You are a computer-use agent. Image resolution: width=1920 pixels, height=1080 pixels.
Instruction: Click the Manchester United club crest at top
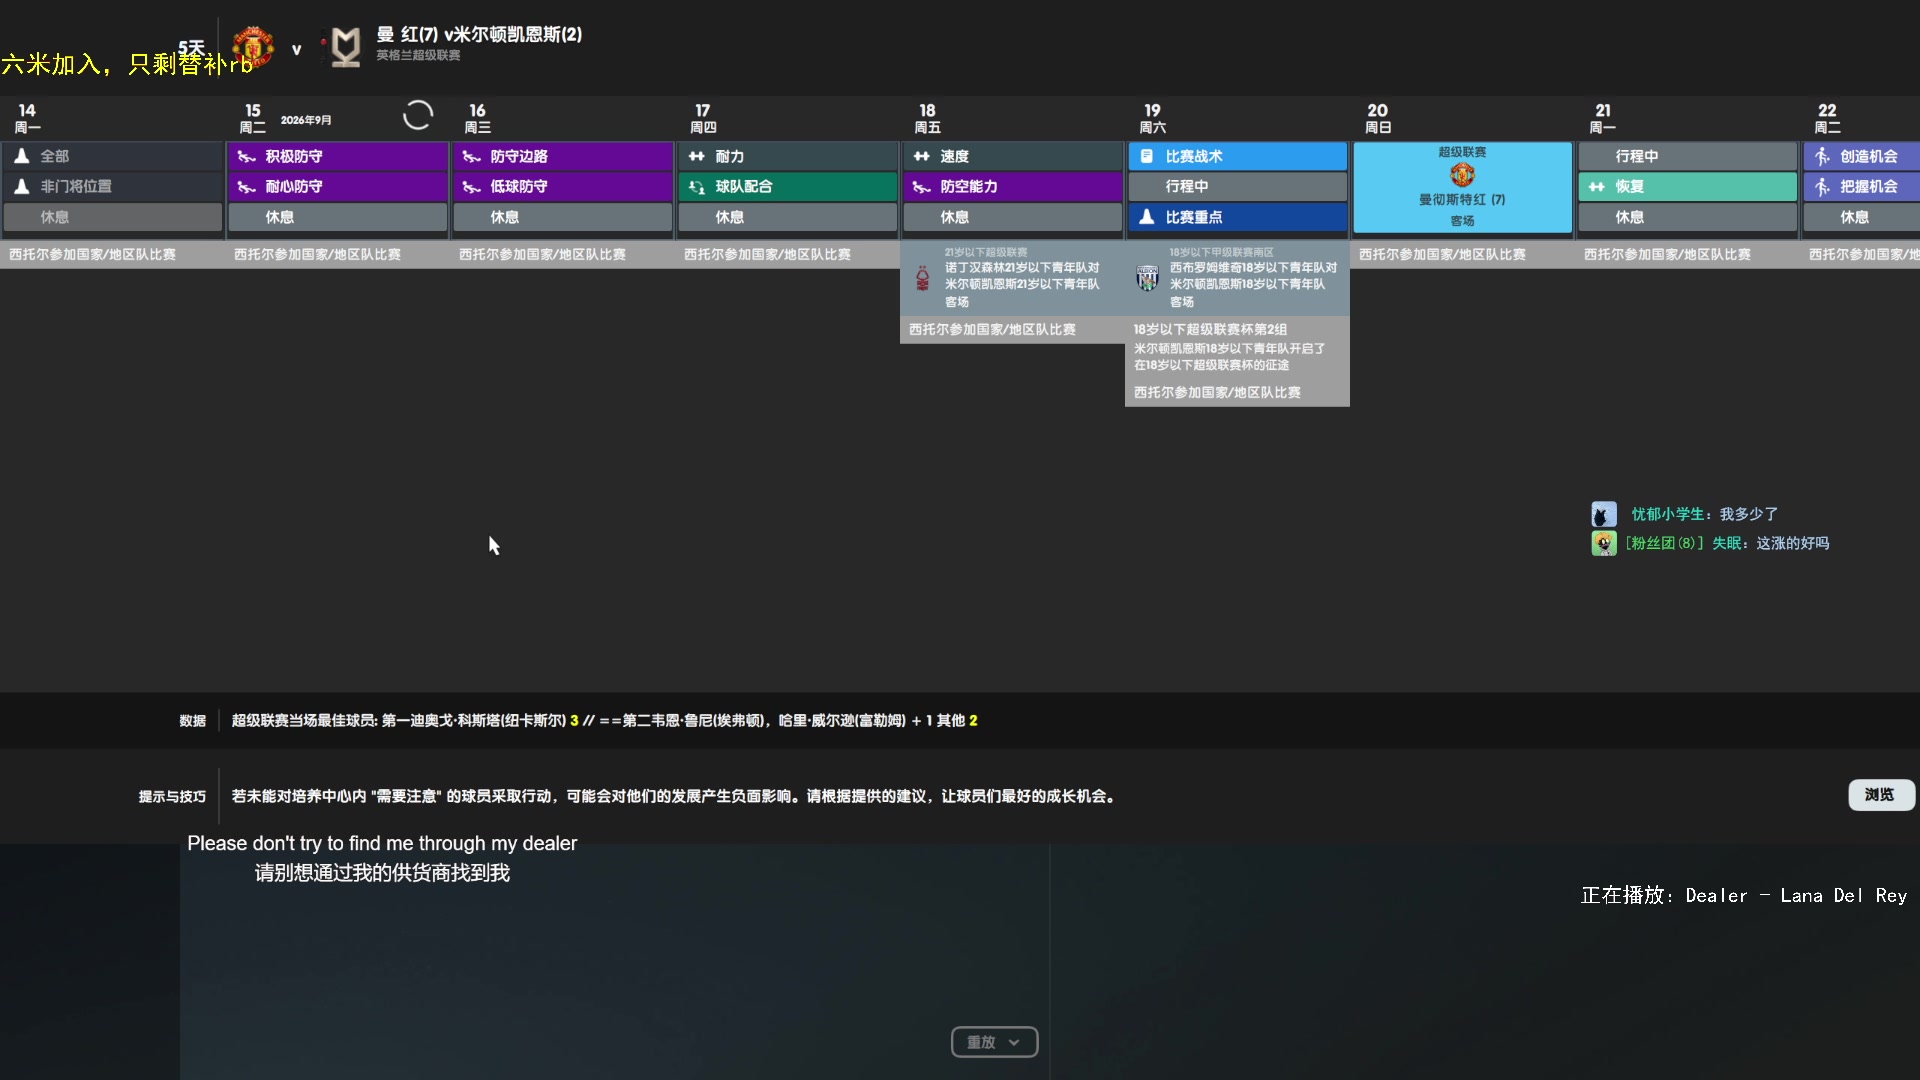coord(253,47)
